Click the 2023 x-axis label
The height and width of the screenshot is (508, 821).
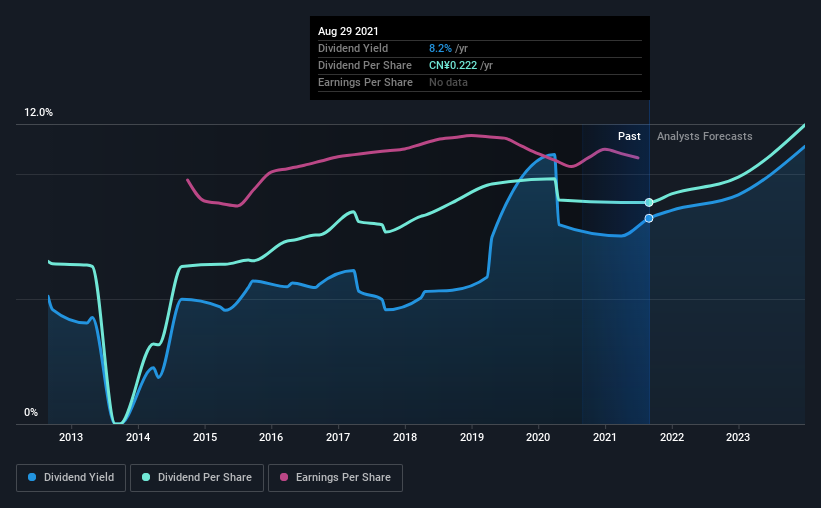point(738,437)
